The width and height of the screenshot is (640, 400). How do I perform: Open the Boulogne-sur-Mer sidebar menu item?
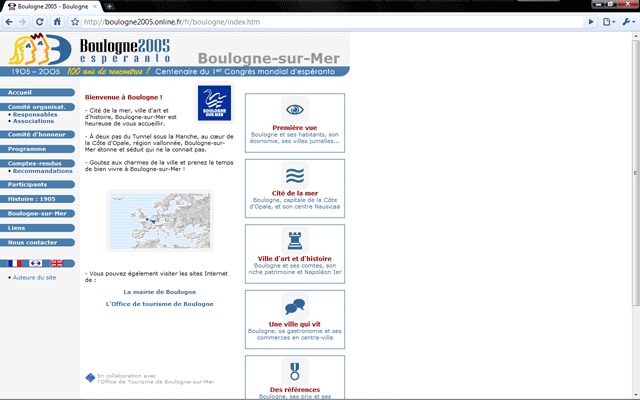tap(37, 213)
